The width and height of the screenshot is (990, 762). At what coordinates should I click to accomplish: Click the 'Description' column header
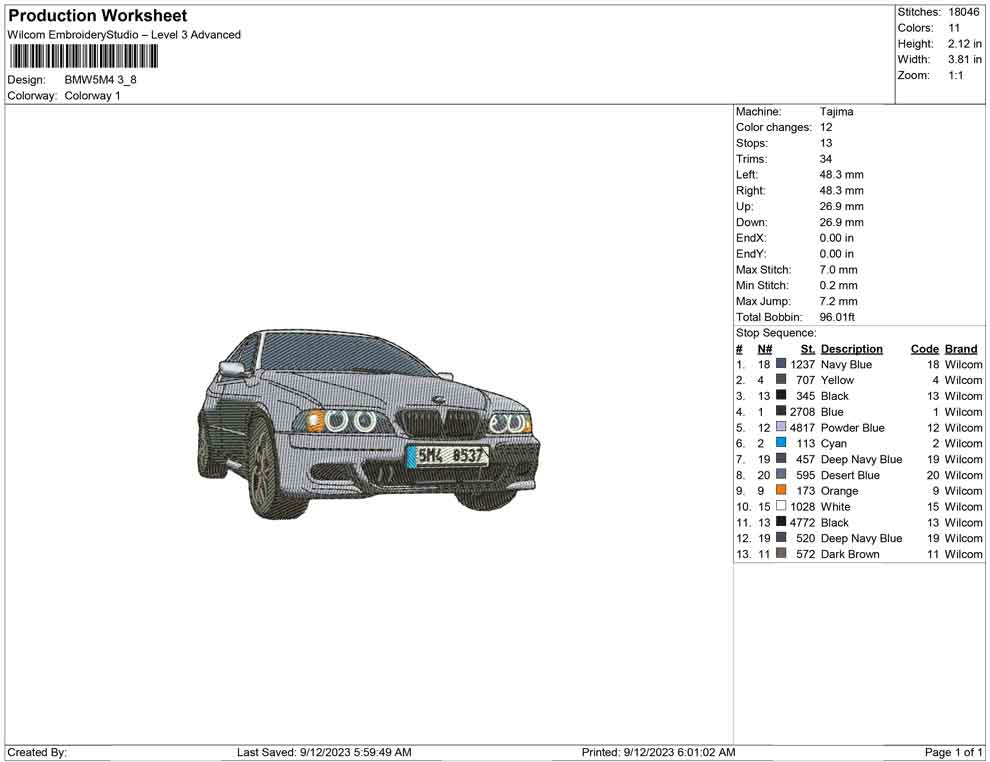click(852, 349)
